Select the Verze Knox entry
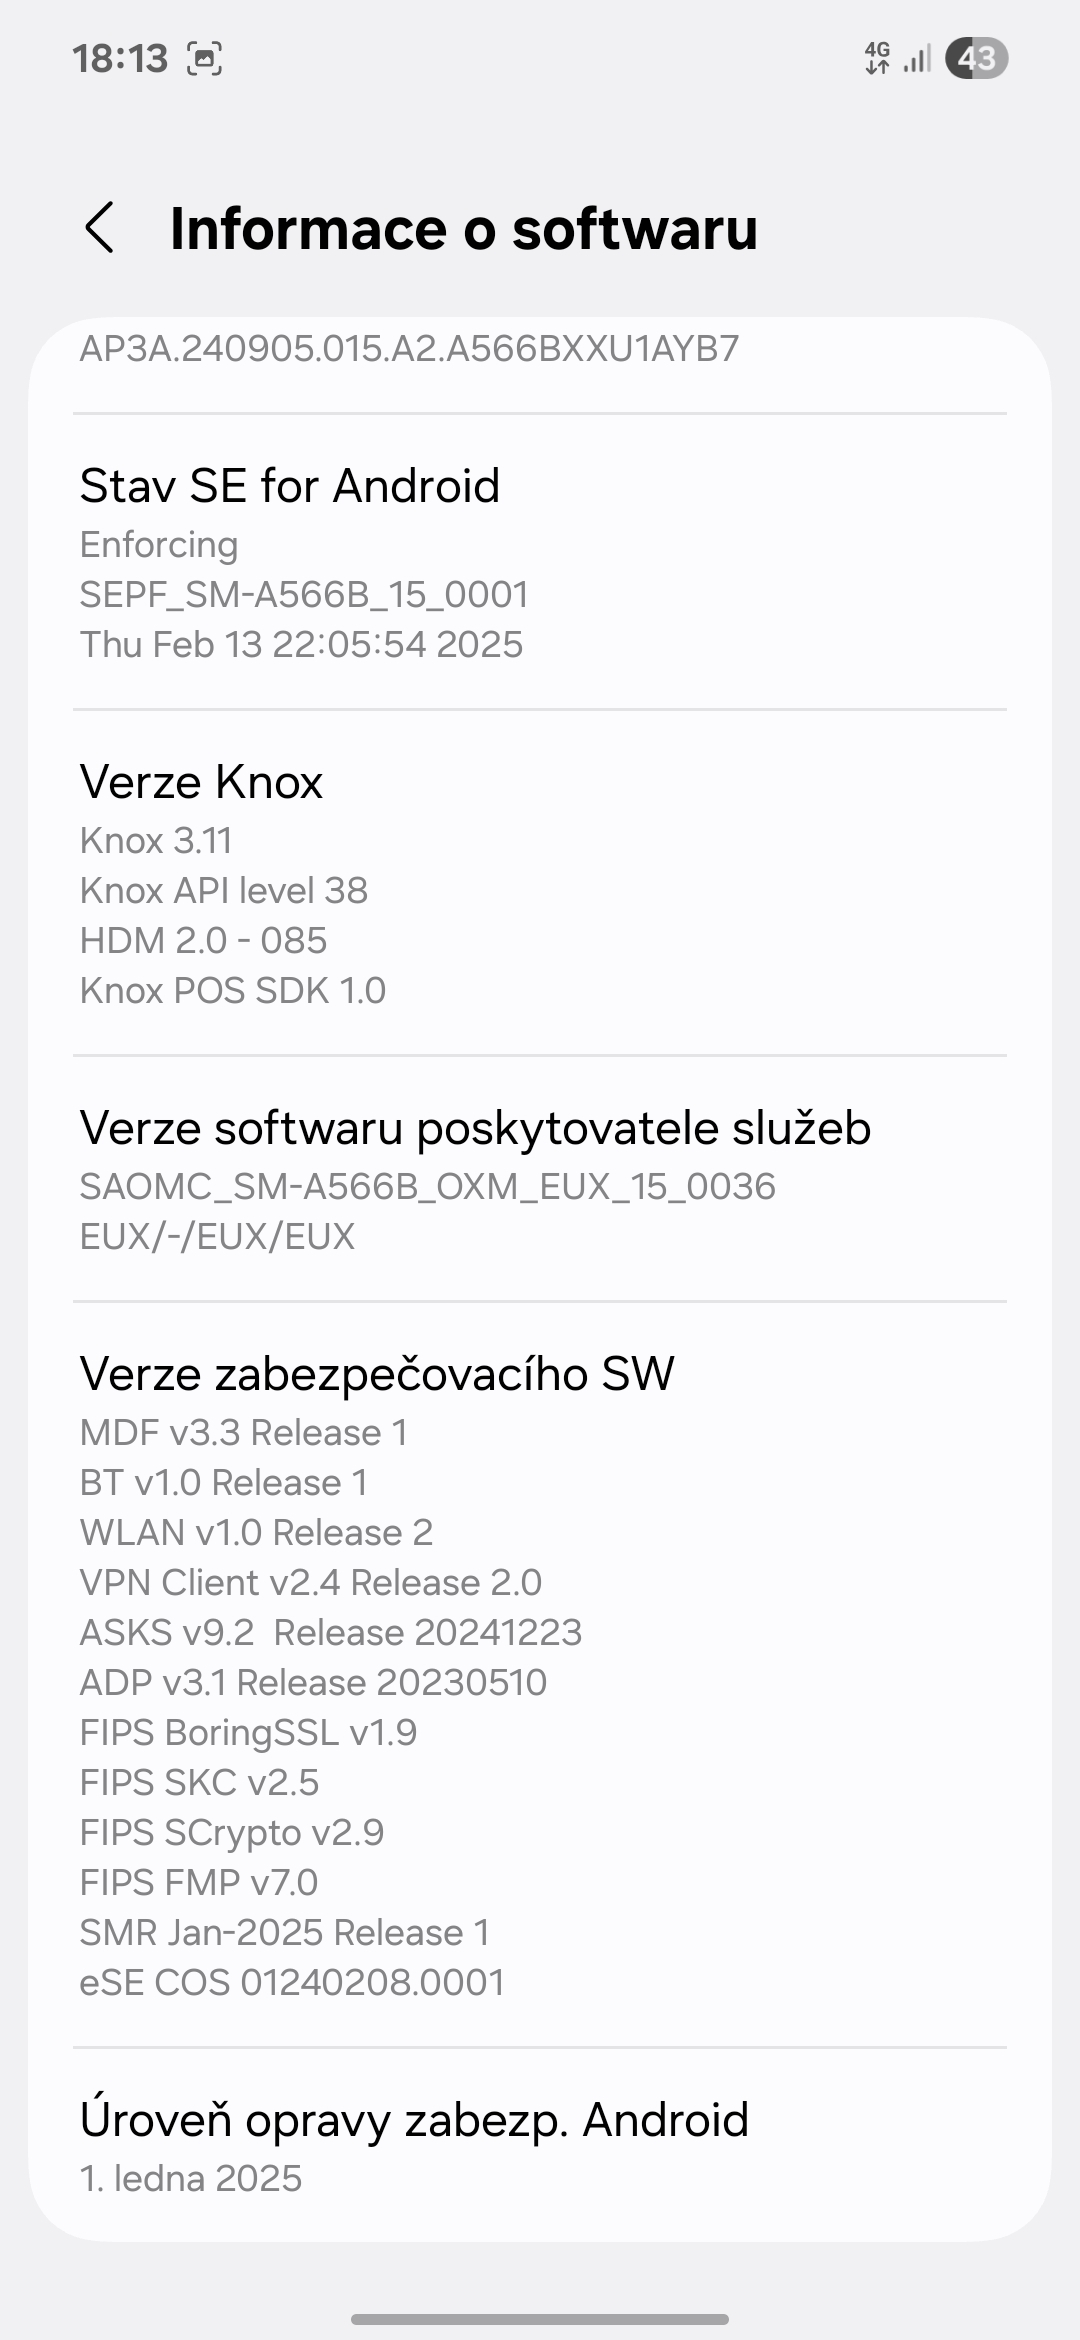1080x2340 pixels. click(x=202, y=782)
